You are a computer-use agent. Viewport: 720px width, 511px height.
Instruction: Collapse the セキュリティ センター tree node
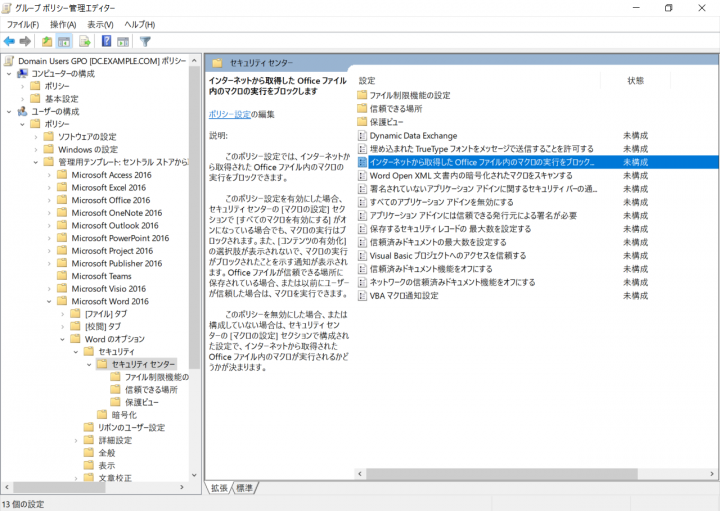[x=89, y=365]
